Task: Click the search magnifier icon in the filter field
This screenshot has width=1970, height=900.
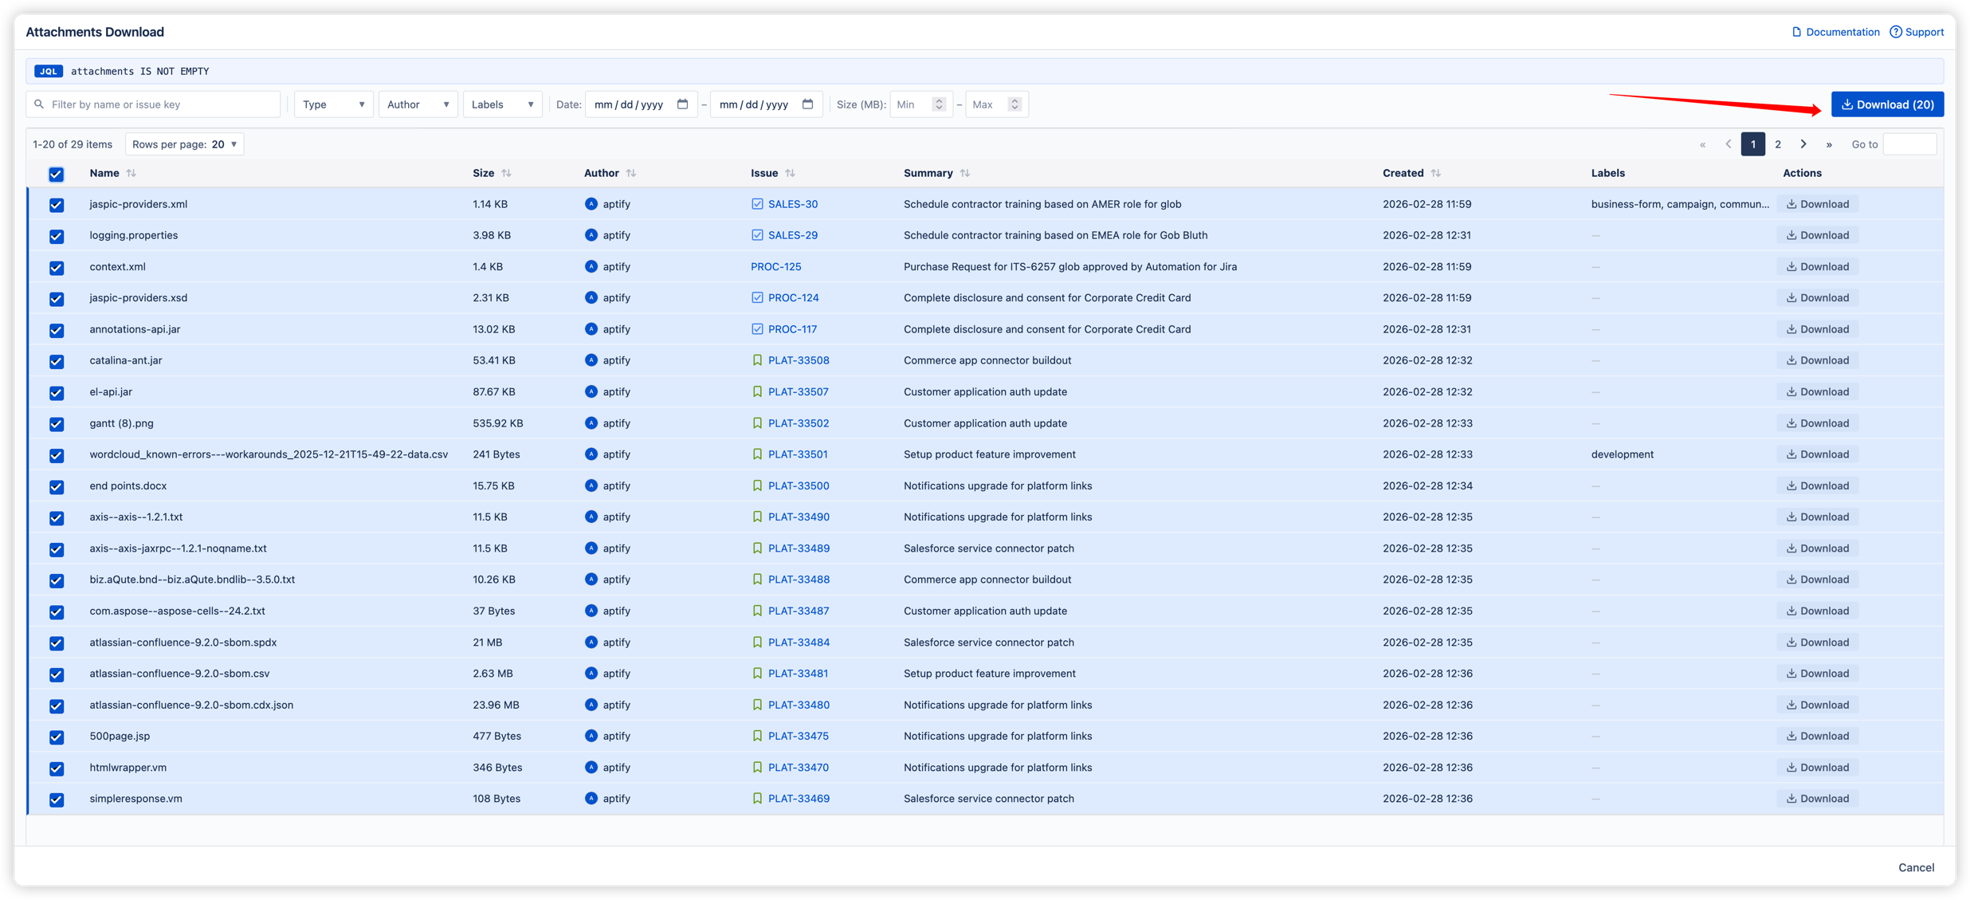Action: coord(38,104)
